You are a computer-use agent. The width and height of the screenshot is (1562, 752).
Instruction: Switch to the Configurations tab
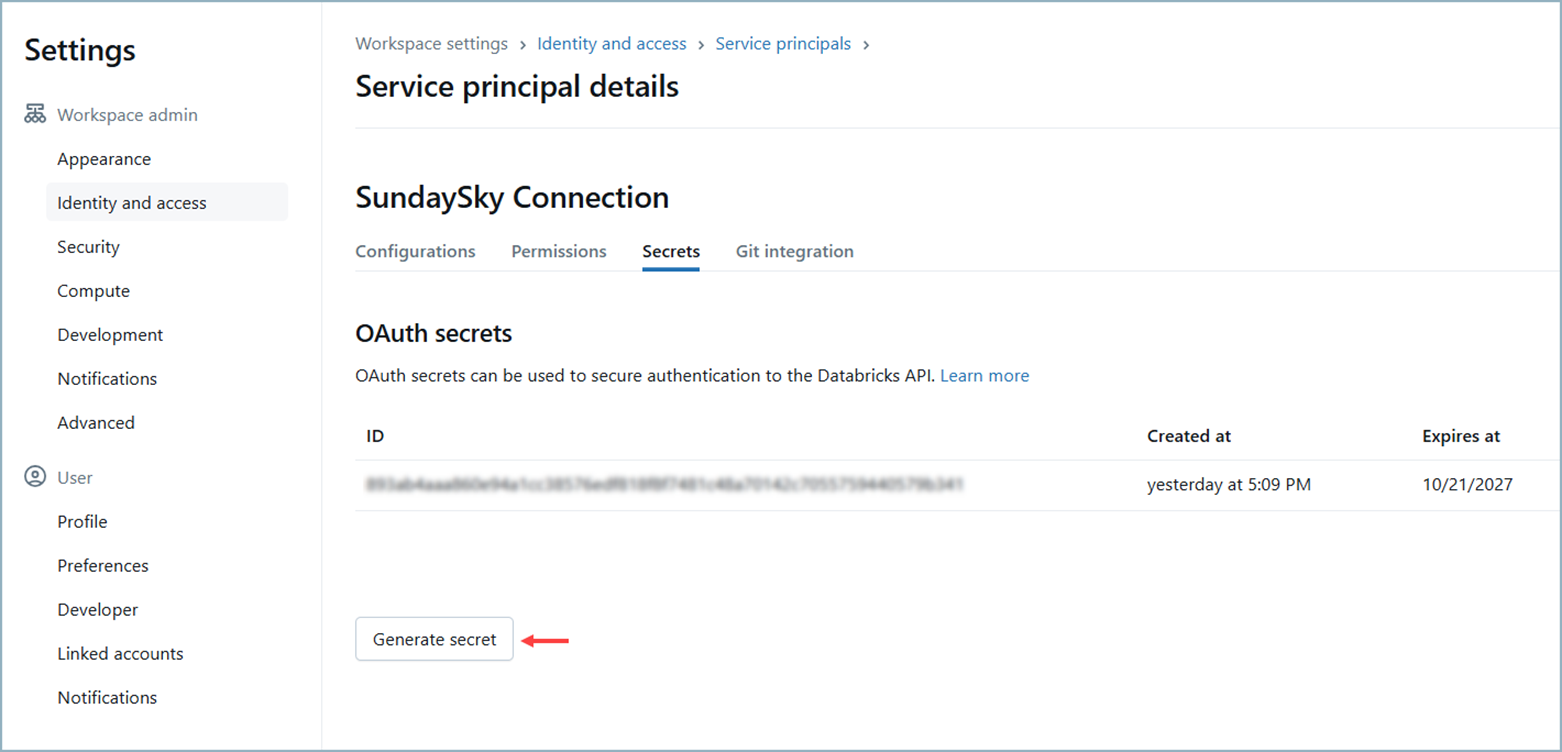point(415,251)
